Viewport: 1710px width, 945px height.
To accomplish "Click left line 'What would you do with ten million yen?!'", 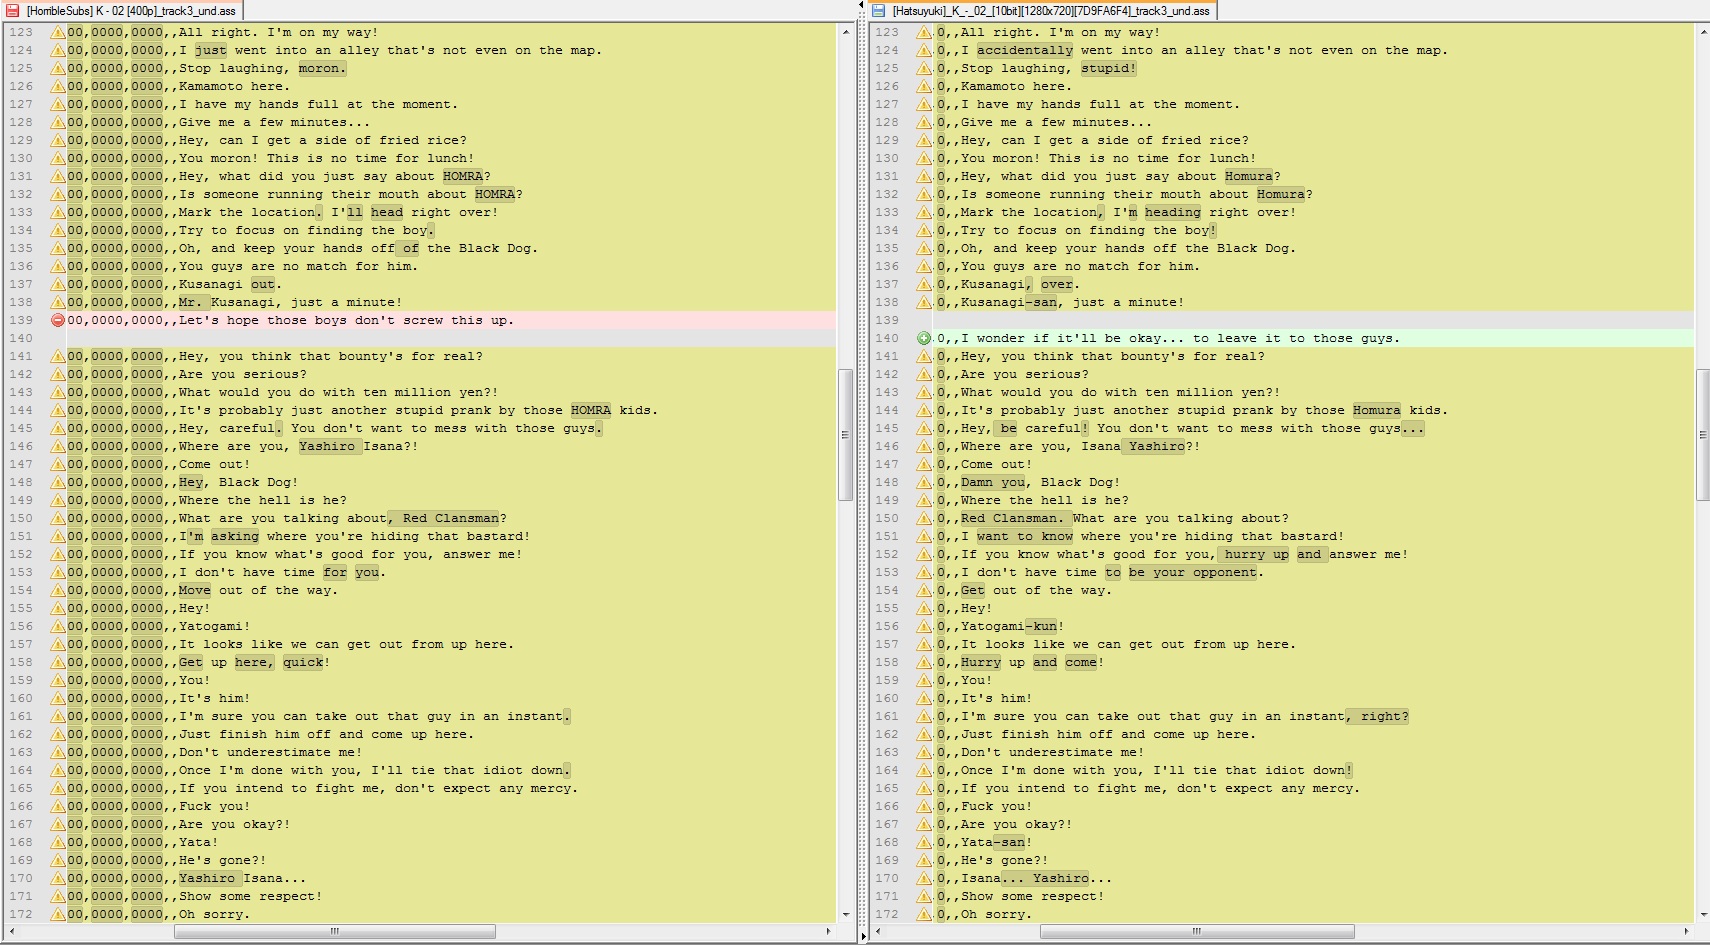I will (x=338, y=392).
